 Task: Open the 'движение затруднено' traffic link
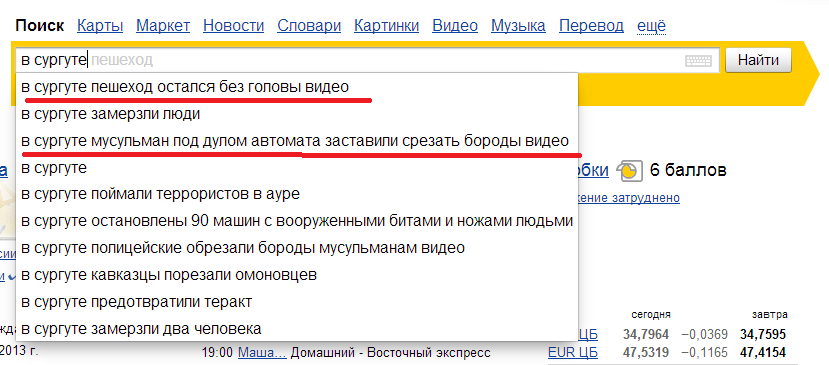coord(629,198)
